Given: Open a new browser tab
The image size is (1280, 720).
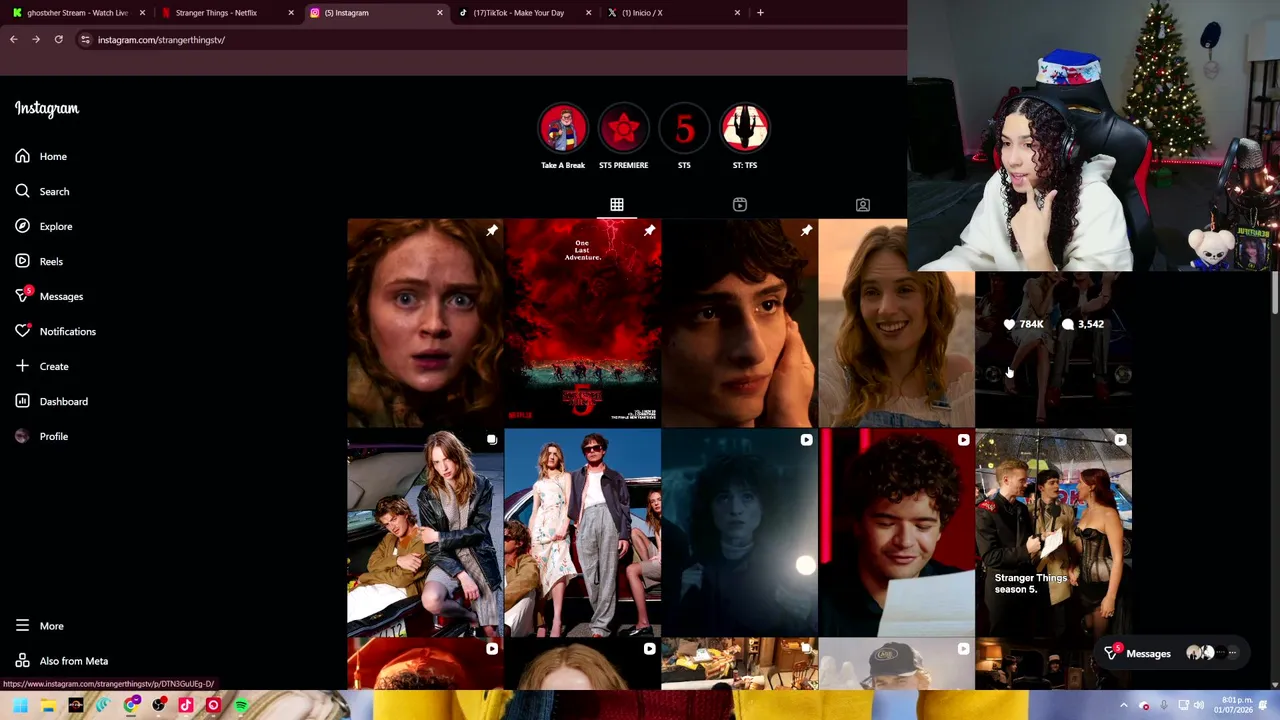Looking at the screenshot, I should pos(760,13).
